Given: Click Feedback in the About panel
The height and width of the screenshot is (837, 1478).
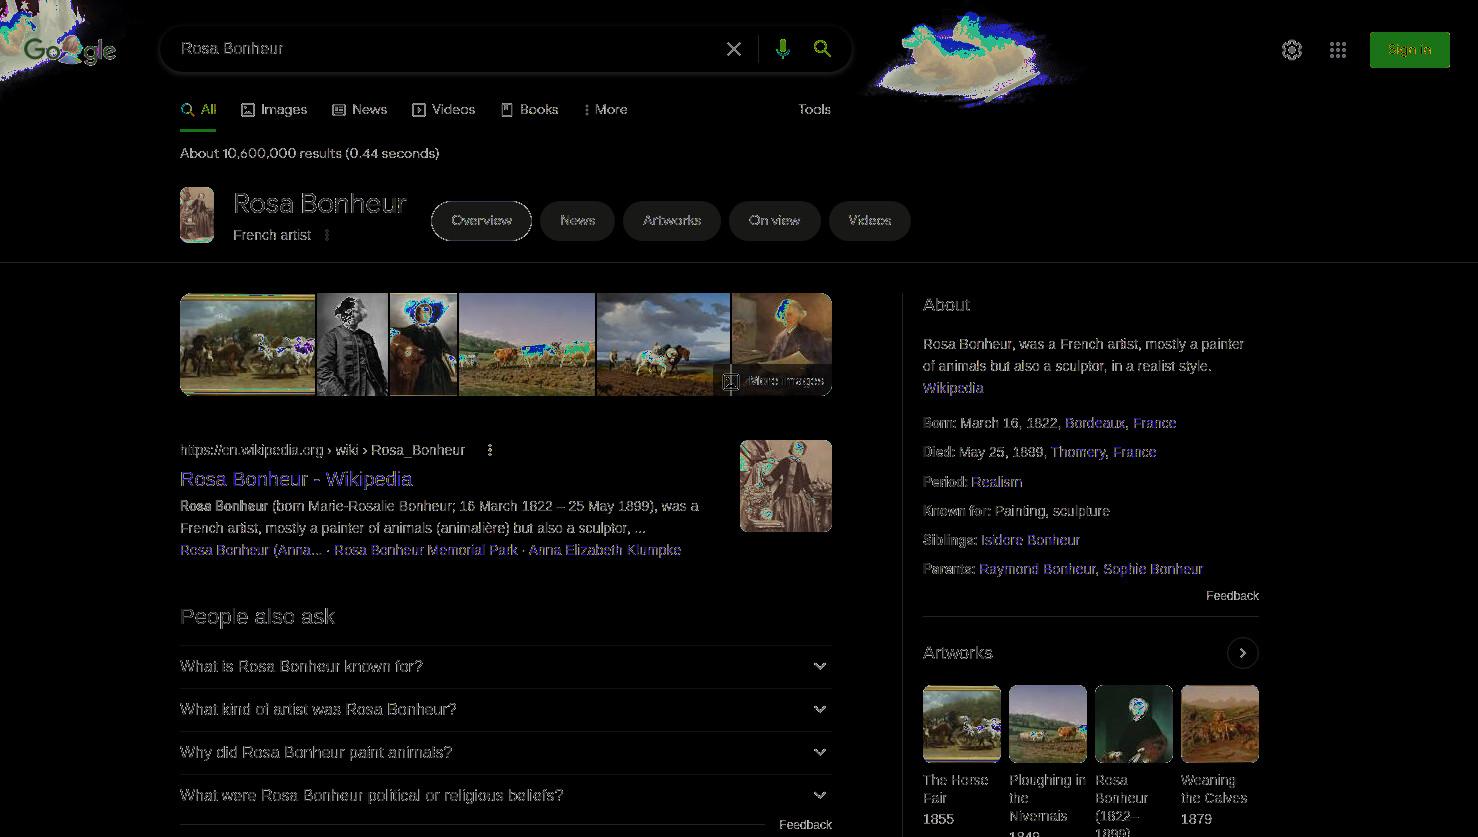Looking at the screenshot, I should [1232, 596].
